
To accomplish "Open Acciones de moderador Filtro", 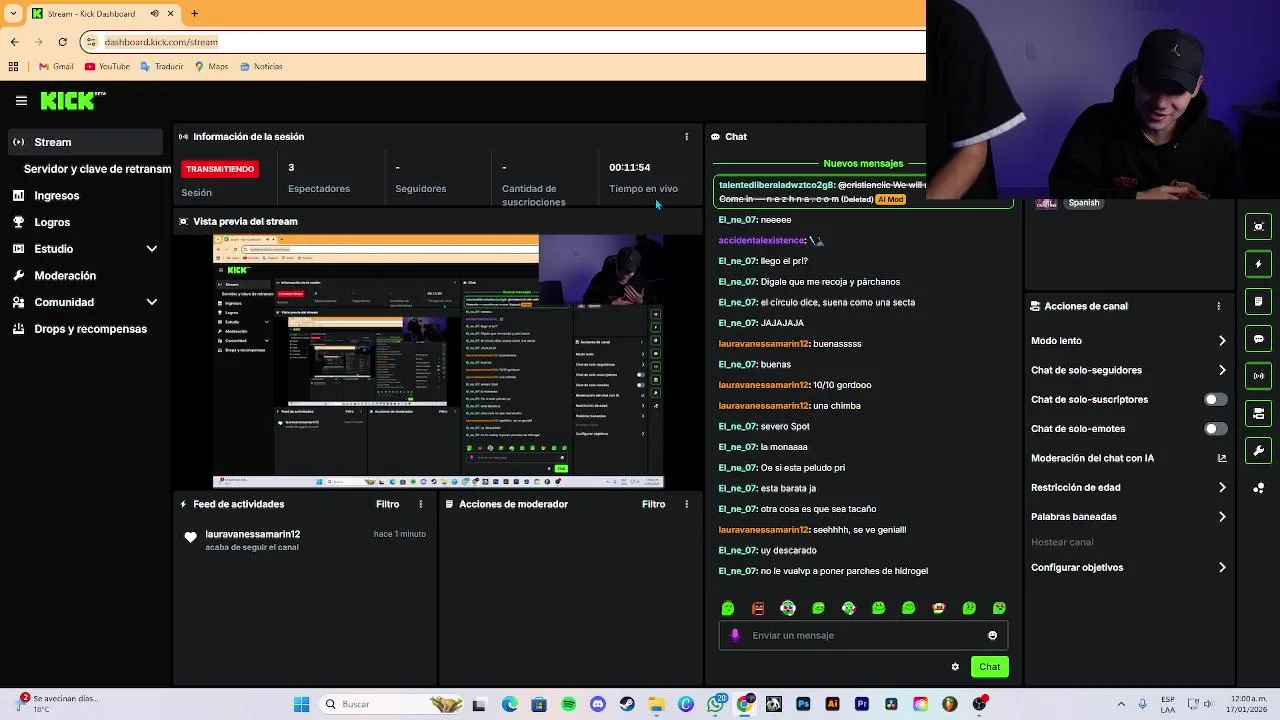I will click(x=653, y=504).
